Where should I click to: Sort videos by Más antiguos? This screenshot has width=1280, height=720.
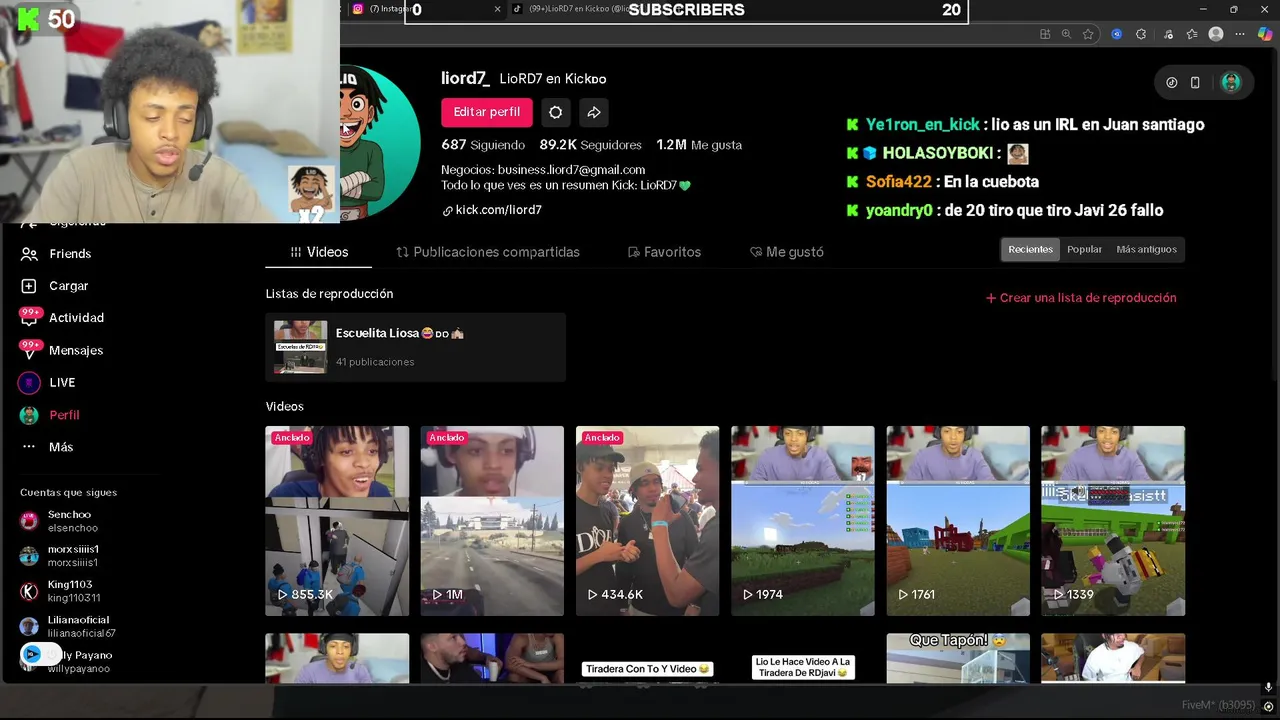point(1146,249)
